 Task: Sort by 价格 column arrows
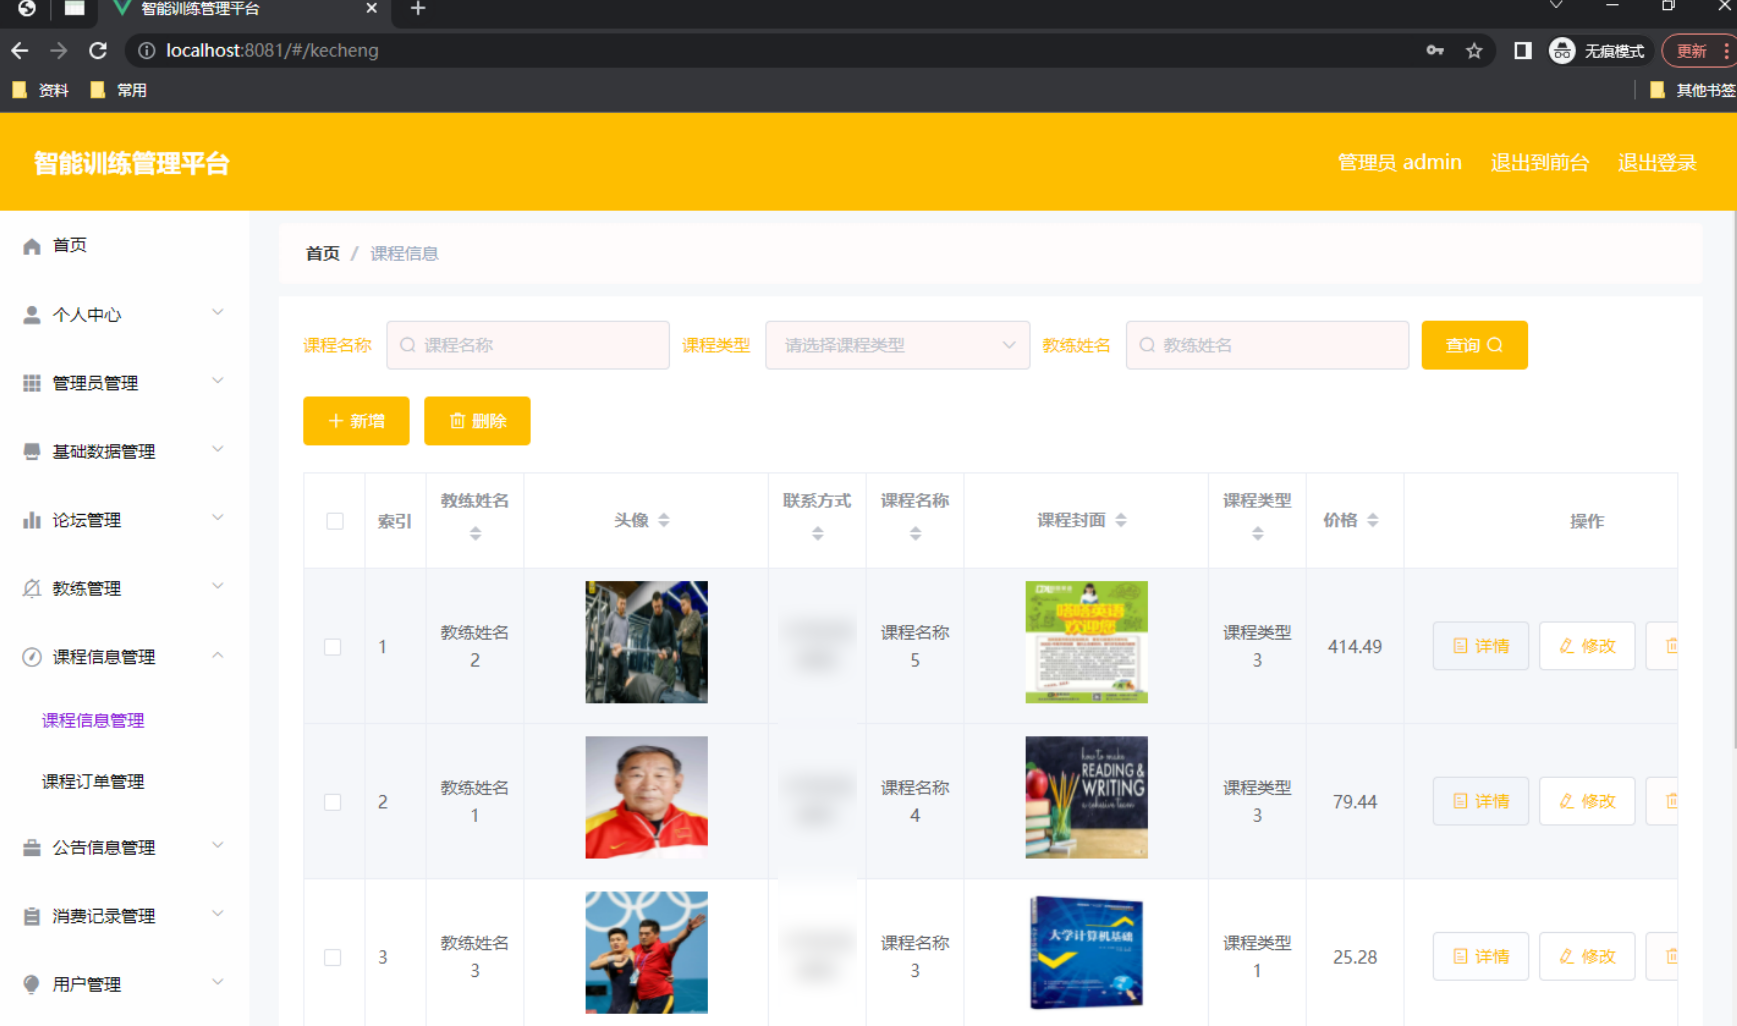coord(1373,520)
